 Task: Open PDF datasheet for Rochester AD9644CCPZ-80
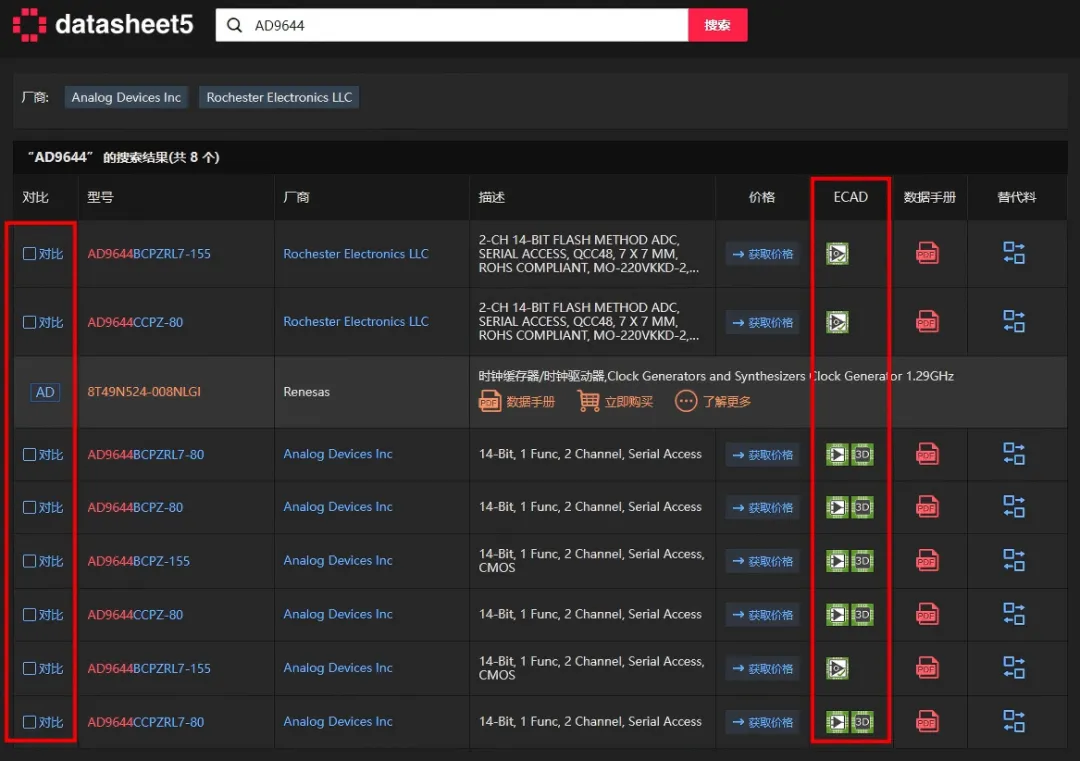[927, 322]
